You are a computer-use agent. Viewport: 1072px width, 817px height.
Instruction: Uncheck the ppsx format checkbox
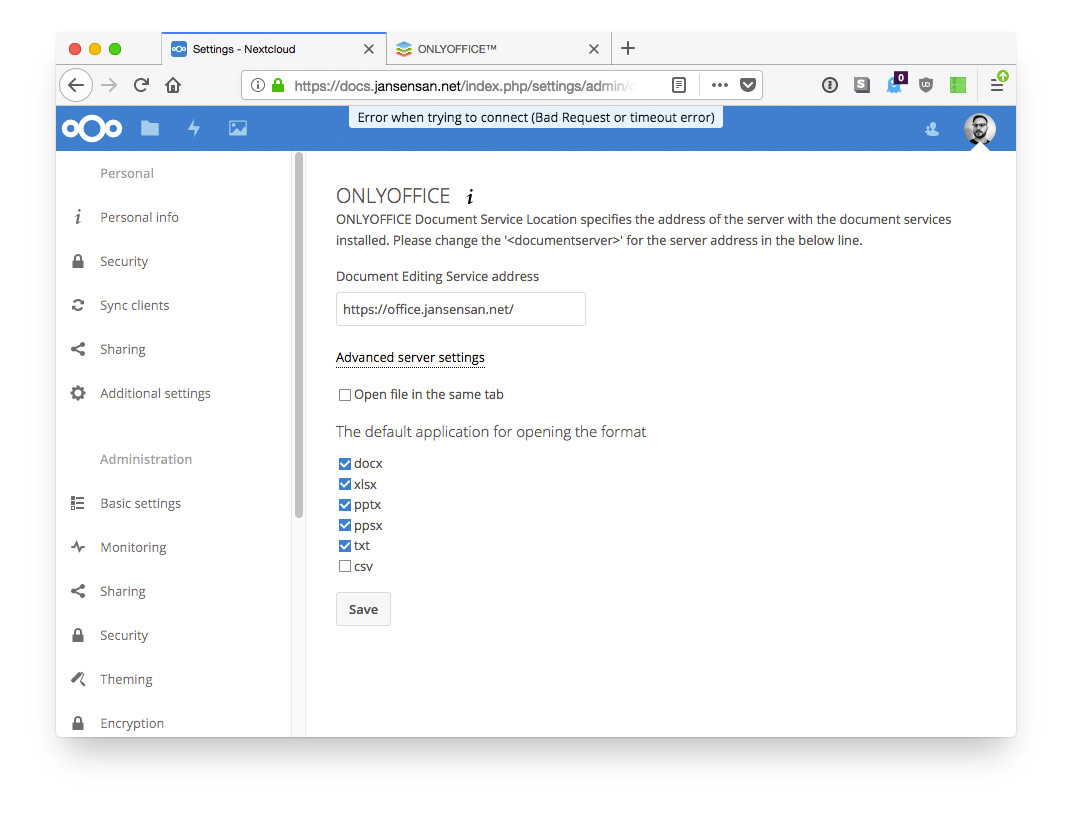click(x=345, y=525)
